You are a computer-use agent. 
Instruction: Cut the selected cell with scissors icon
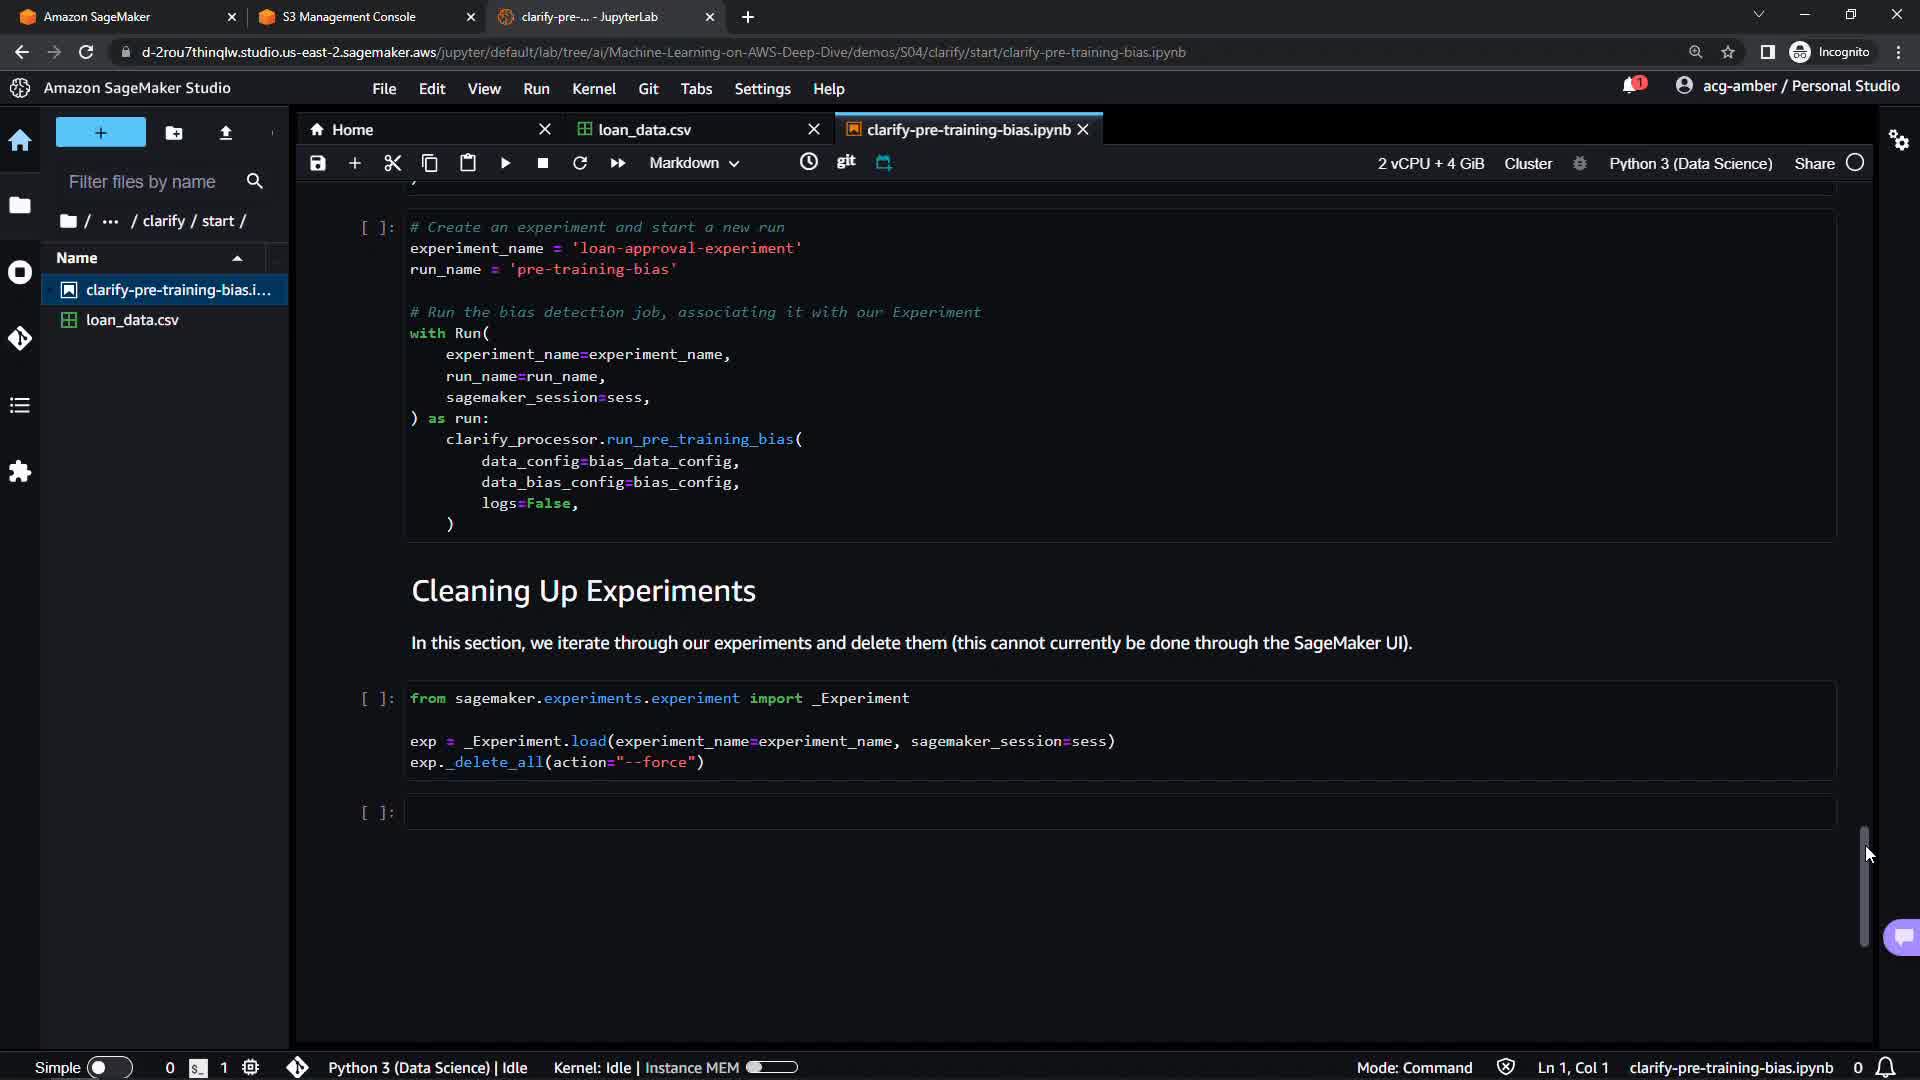pos(392,163)
